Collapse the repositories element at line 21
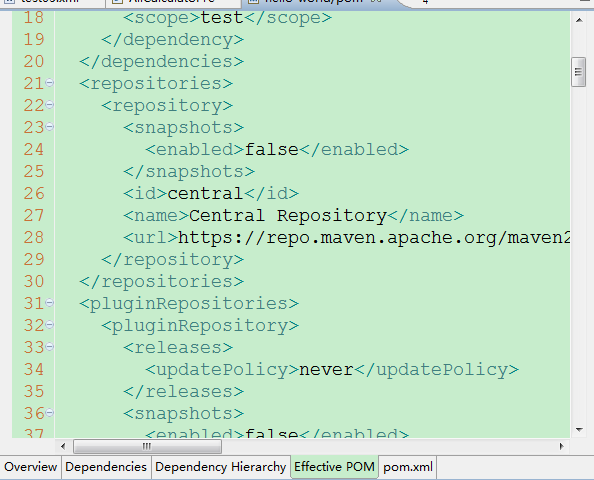 (50, 82)
